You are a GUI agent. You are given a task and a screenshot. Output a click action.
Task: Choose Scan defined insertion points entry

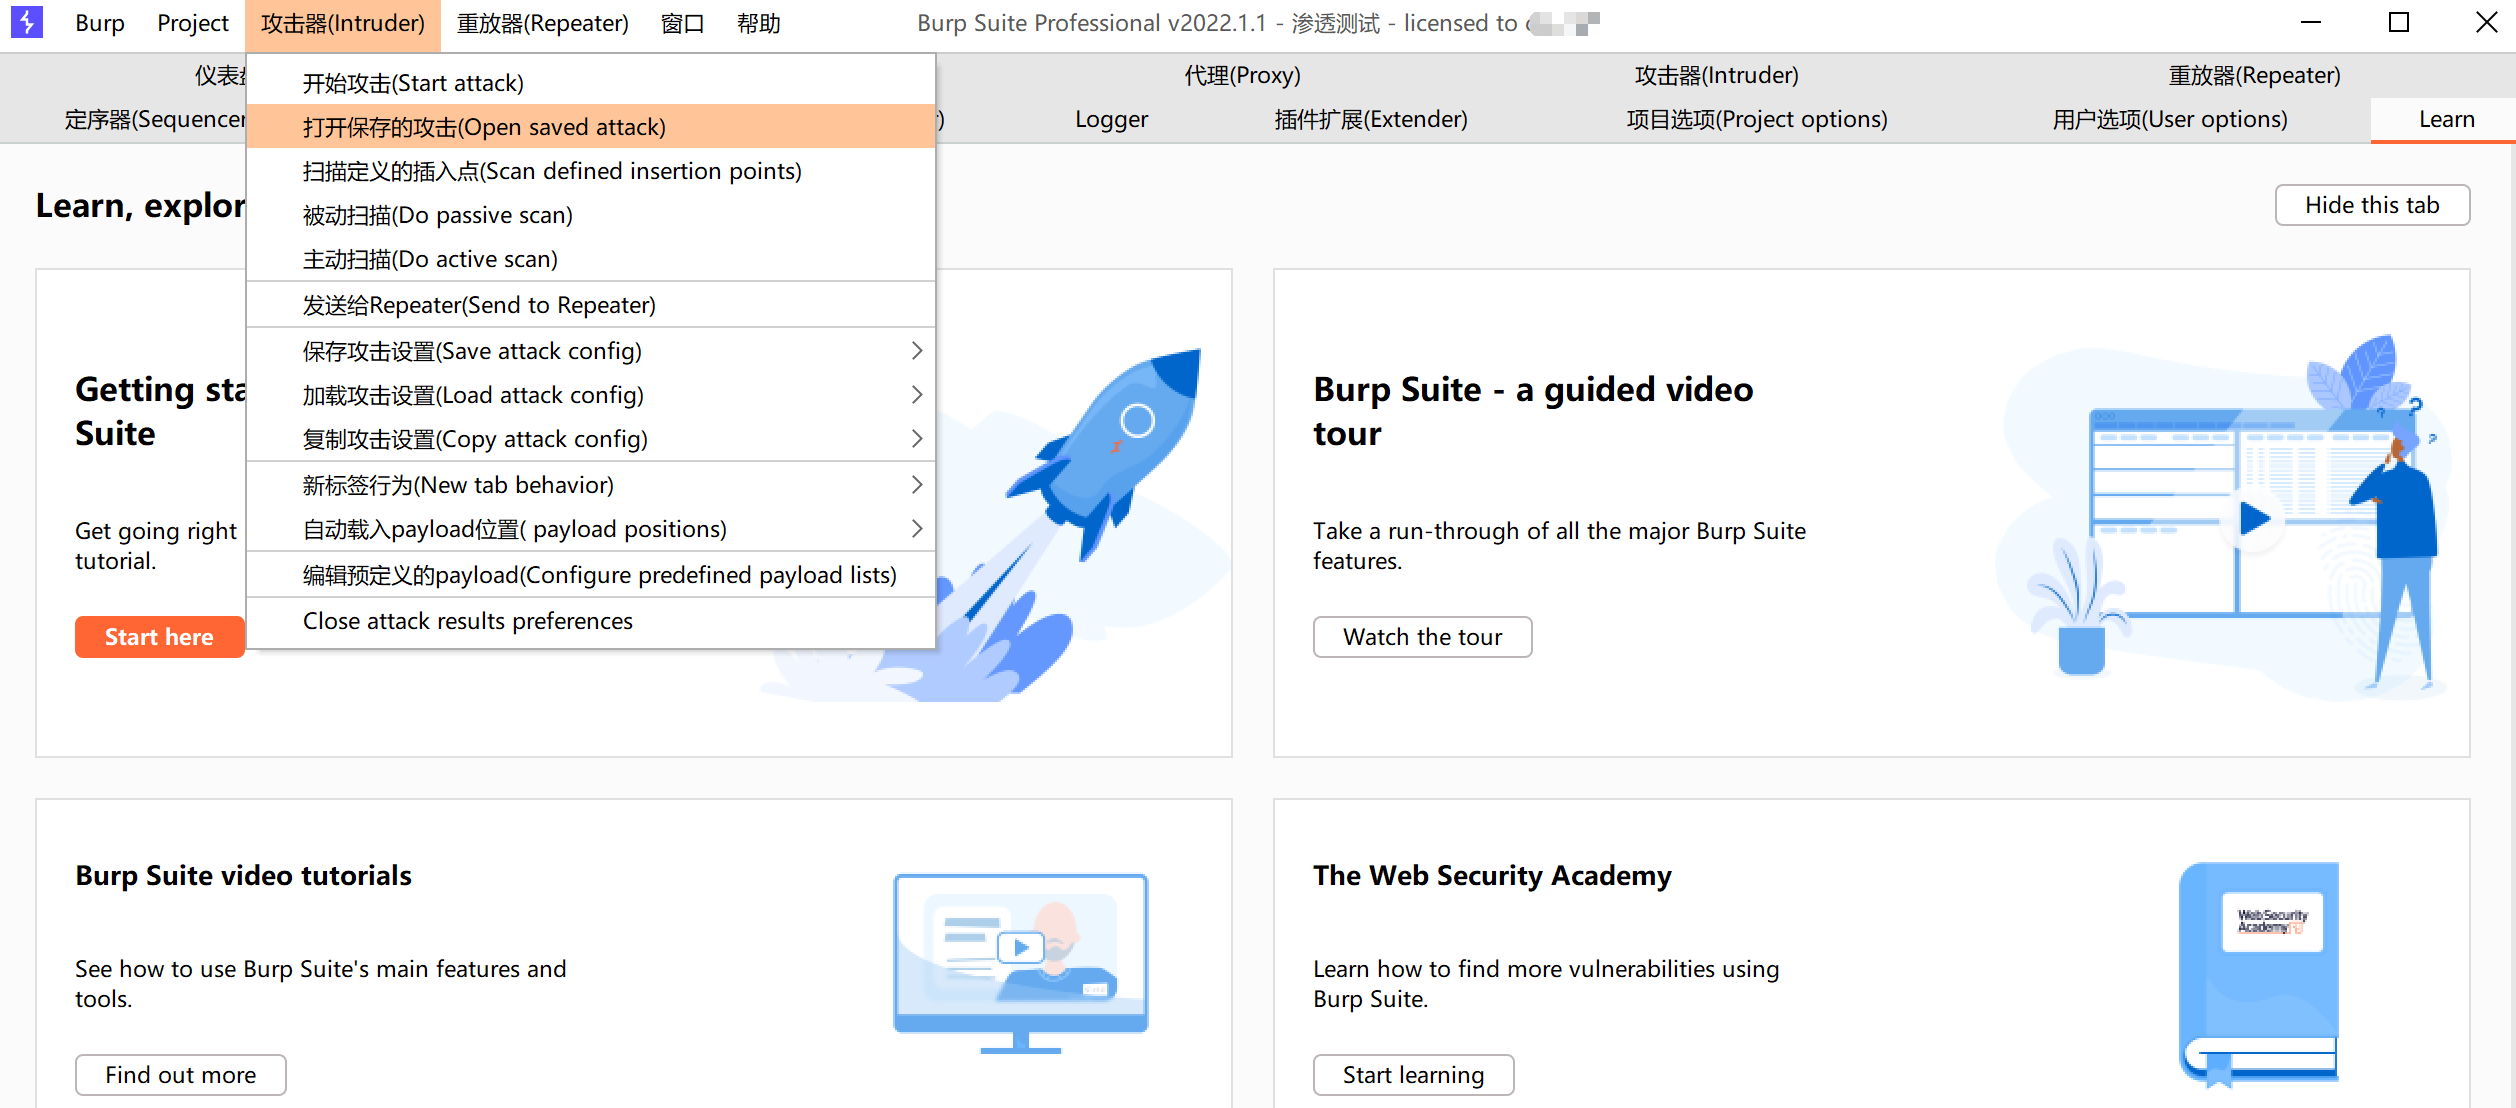591,171
